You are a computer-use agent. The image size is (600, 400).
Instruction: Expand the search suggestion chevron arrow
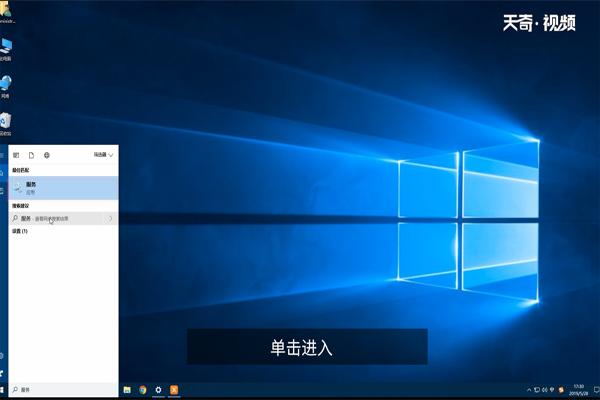point(111,219)
